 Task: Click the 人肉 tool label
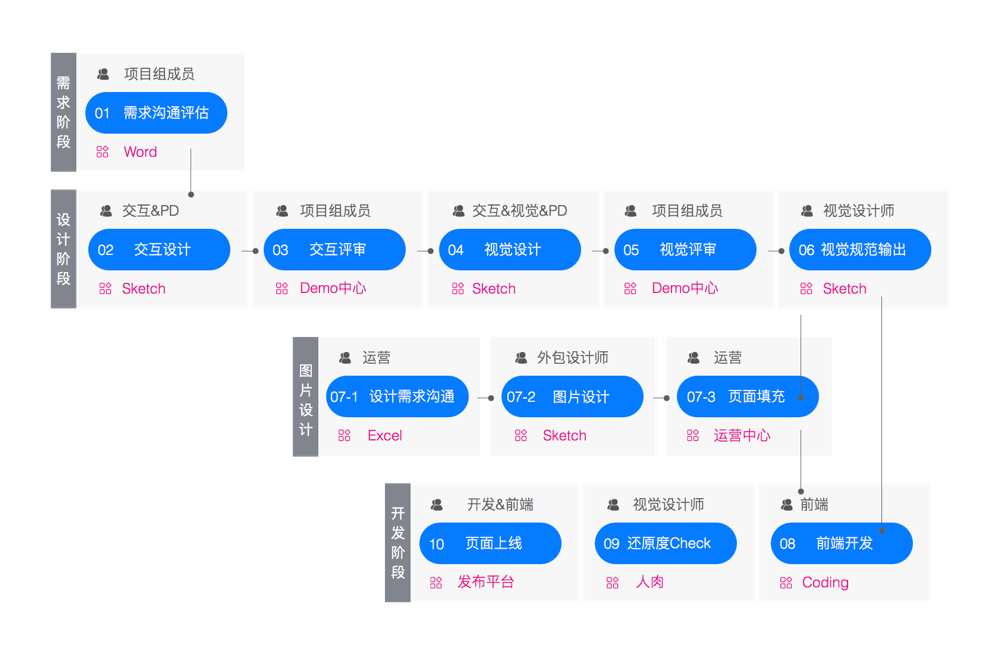[x=650, y=582]
